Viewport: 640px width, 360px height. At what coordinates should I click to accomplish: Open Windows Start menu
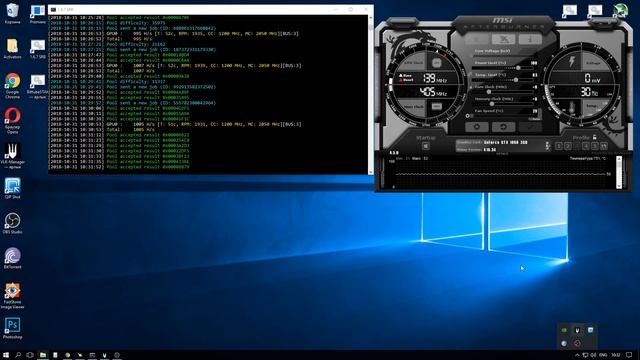[6, 355]
